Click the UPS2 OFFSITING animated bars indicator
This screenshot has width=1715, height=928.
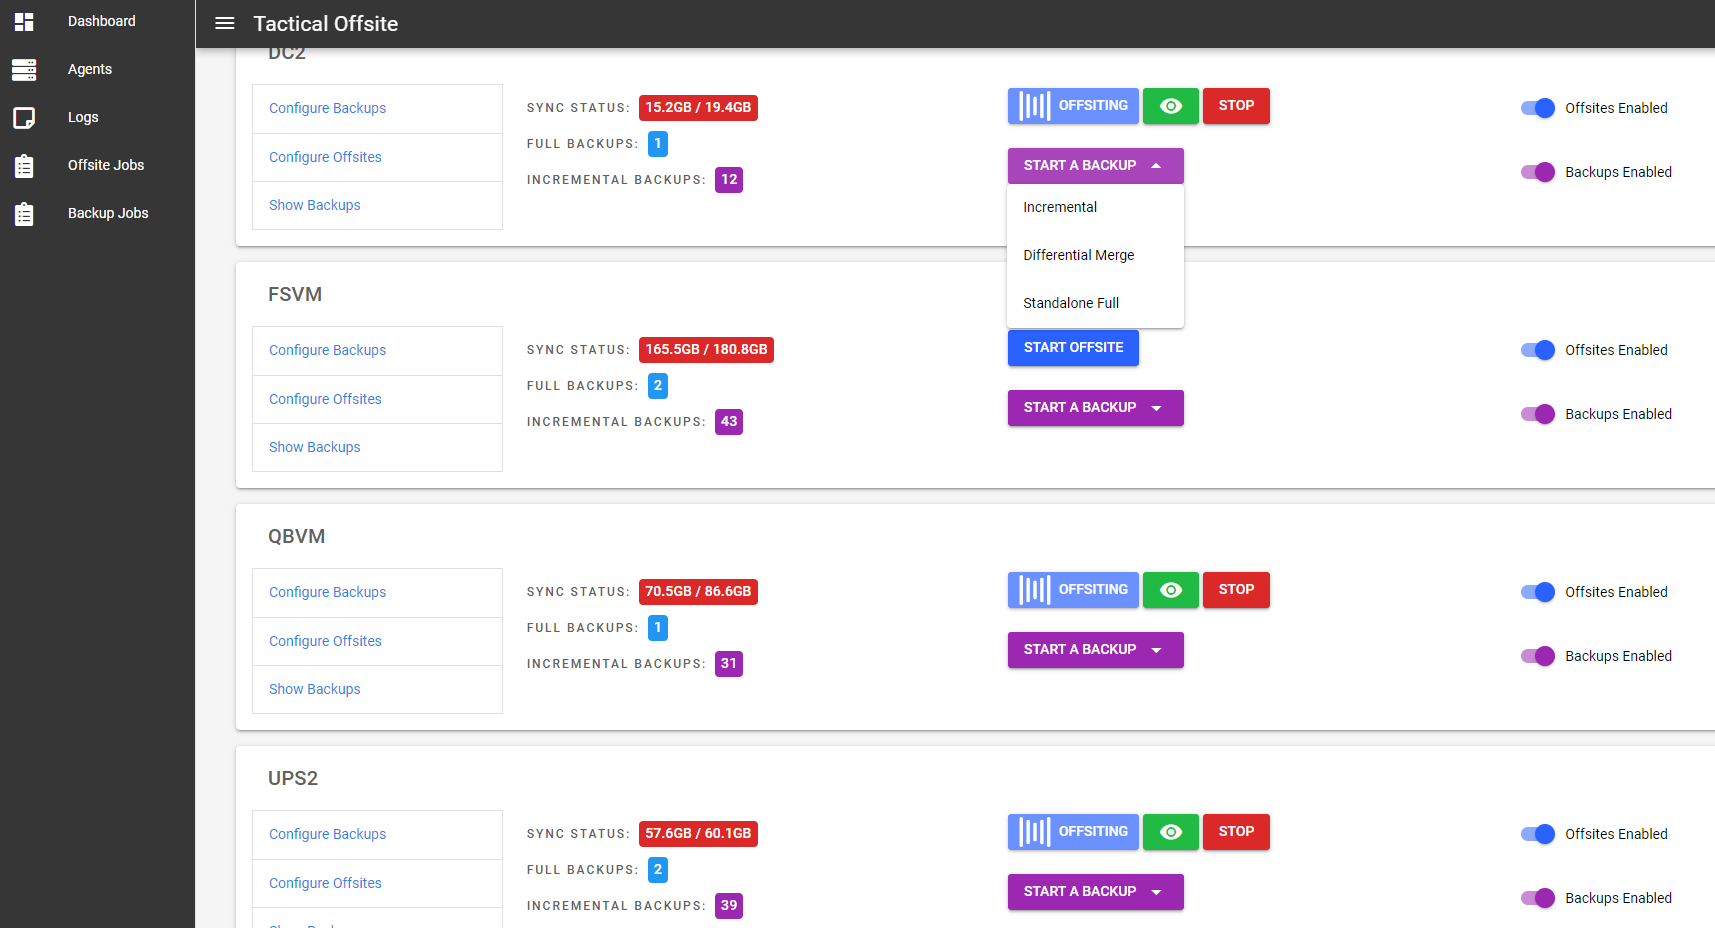pyautogui.click(x=1035, y=832)
